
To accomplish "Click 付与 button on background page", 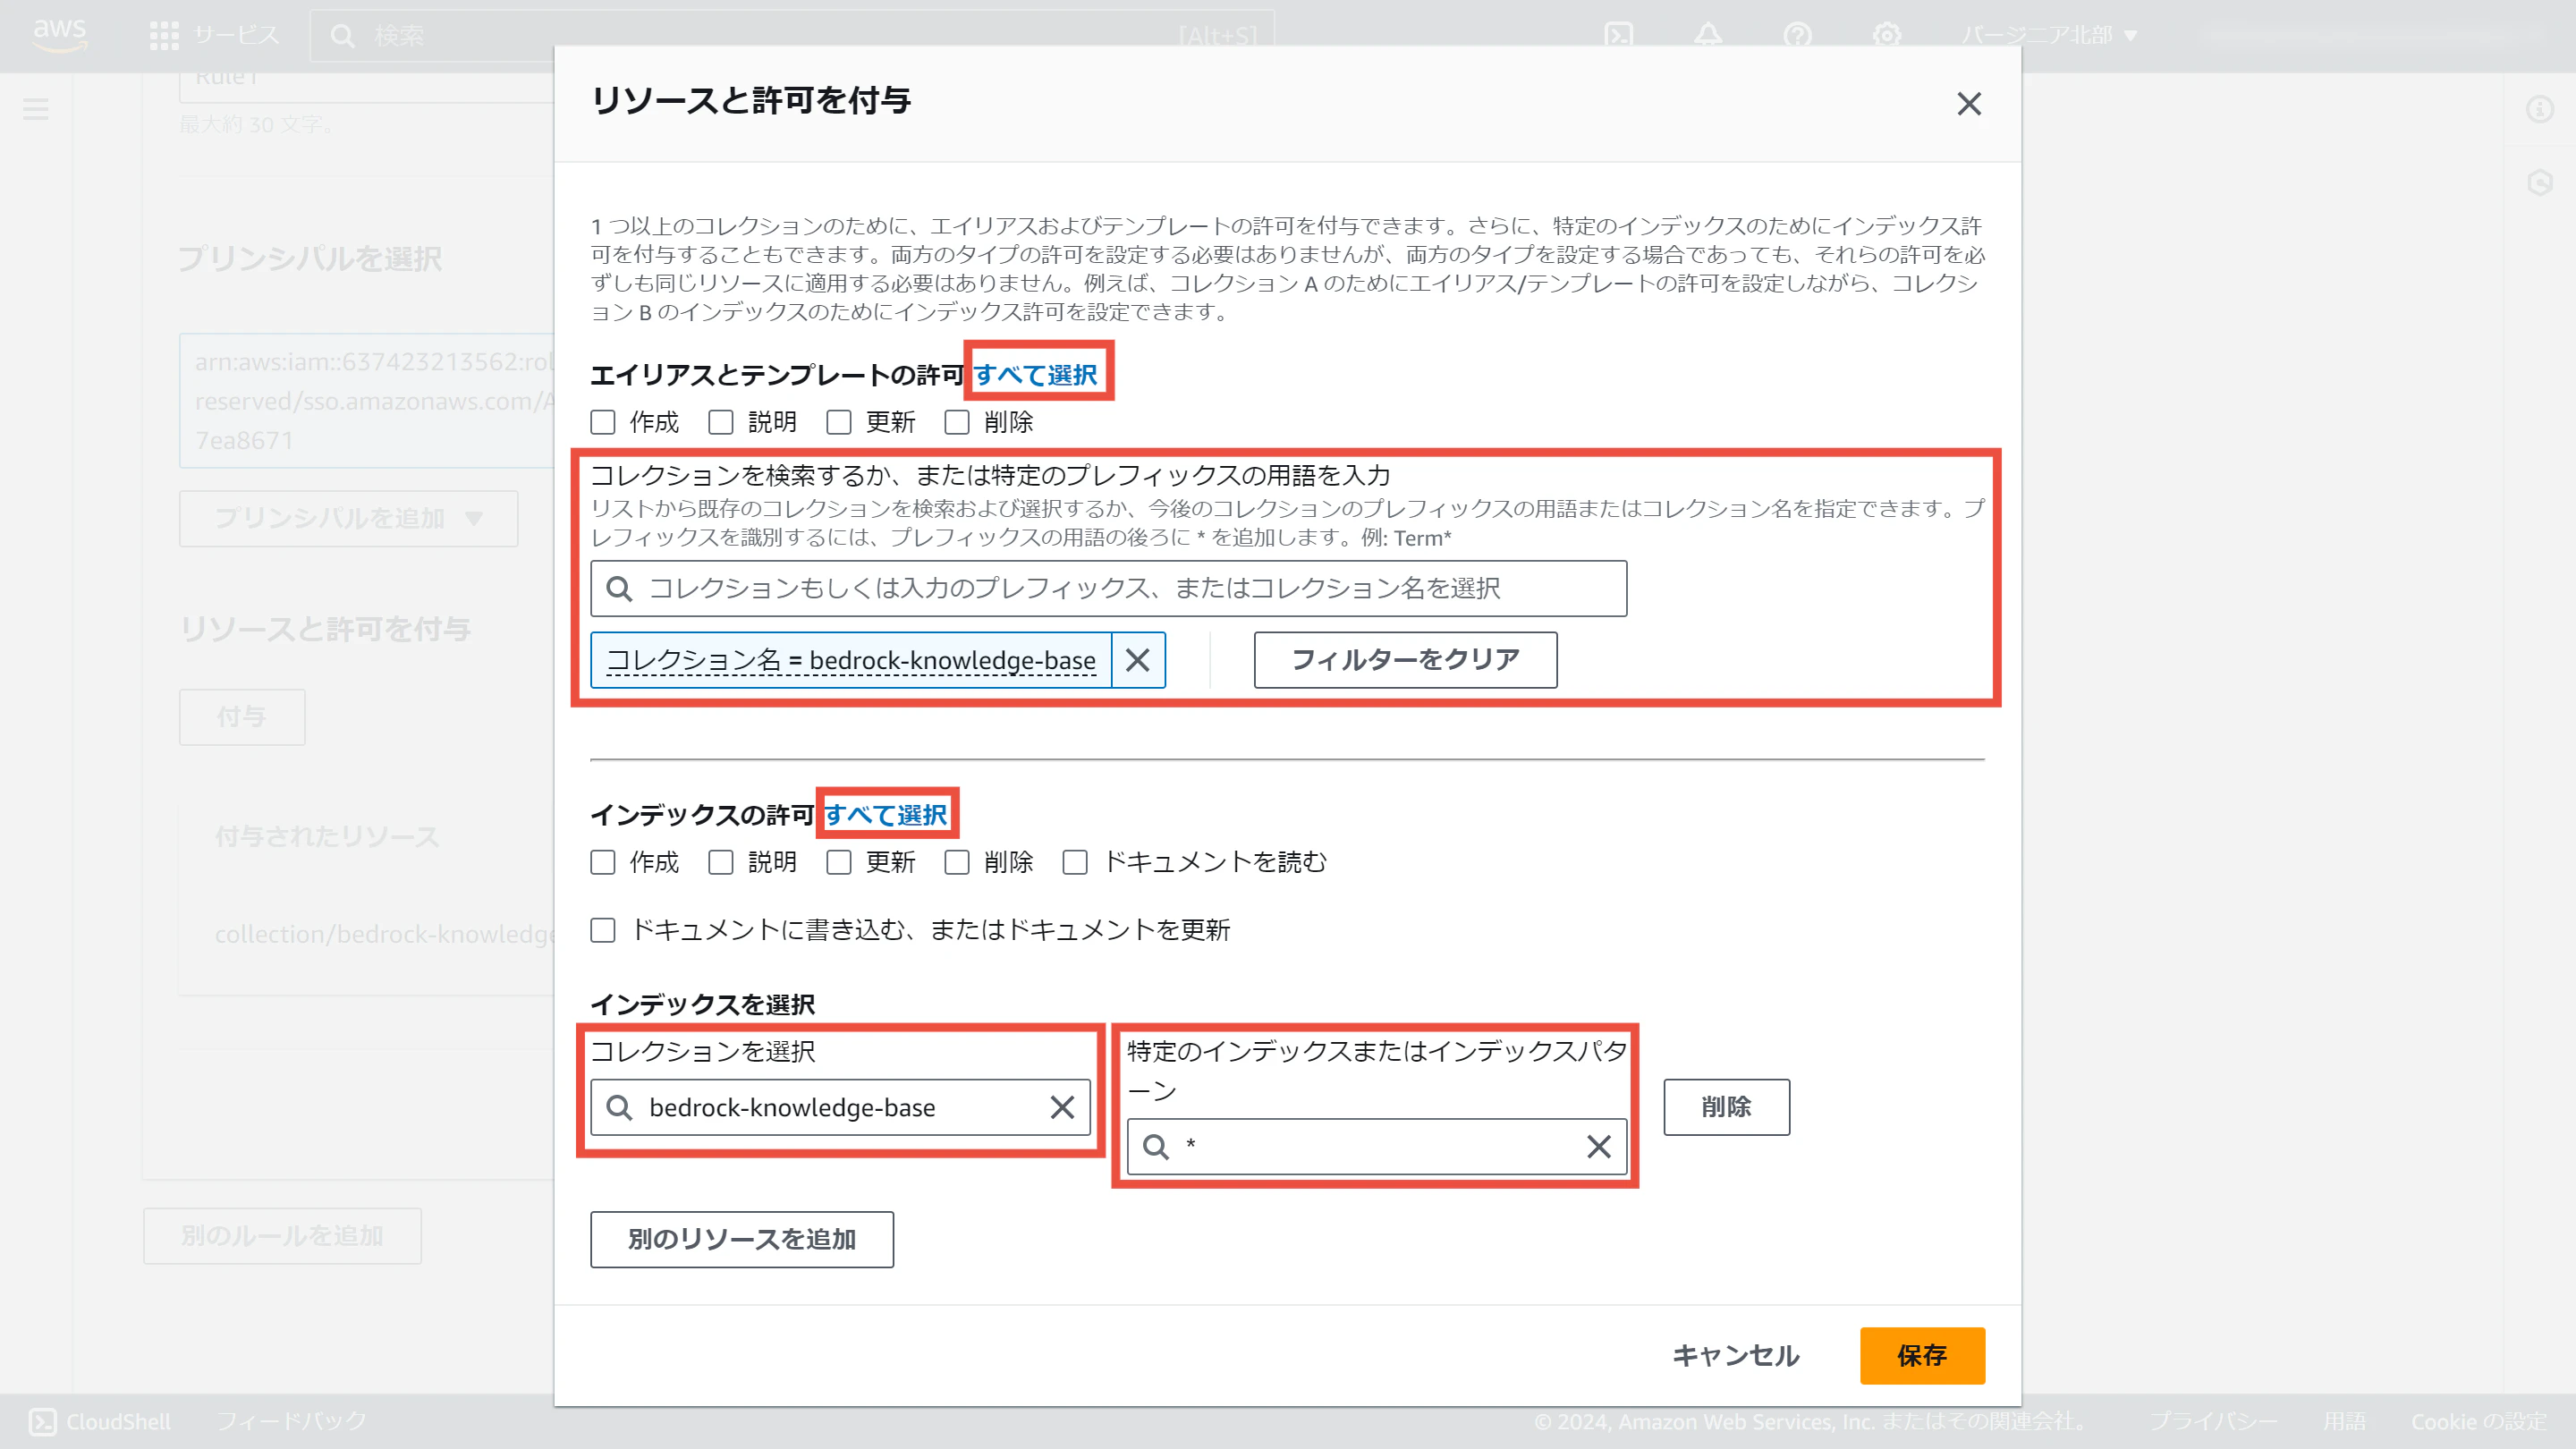I will click(242, 717).
